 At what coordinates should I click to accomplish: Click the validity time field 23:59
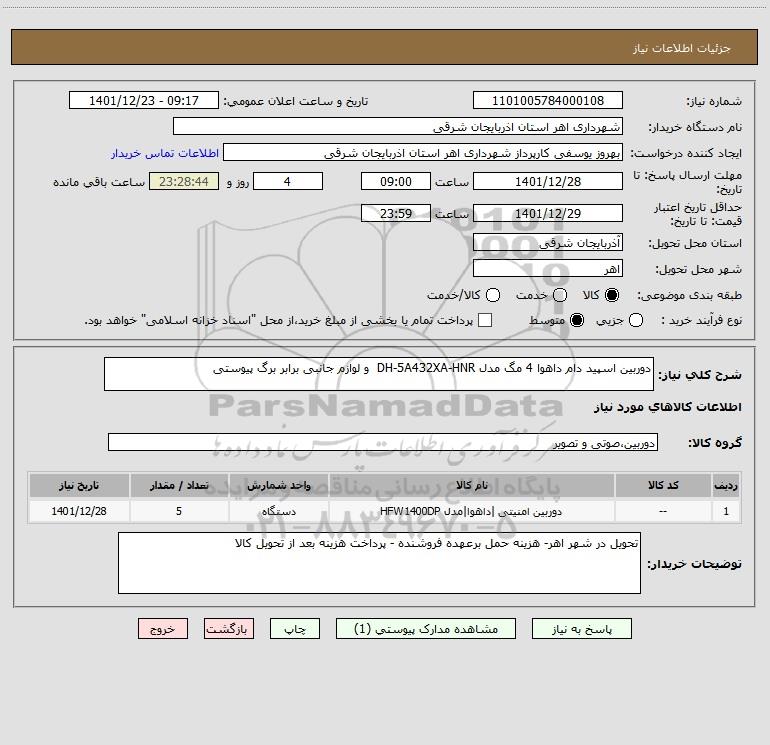pos(396,213)
